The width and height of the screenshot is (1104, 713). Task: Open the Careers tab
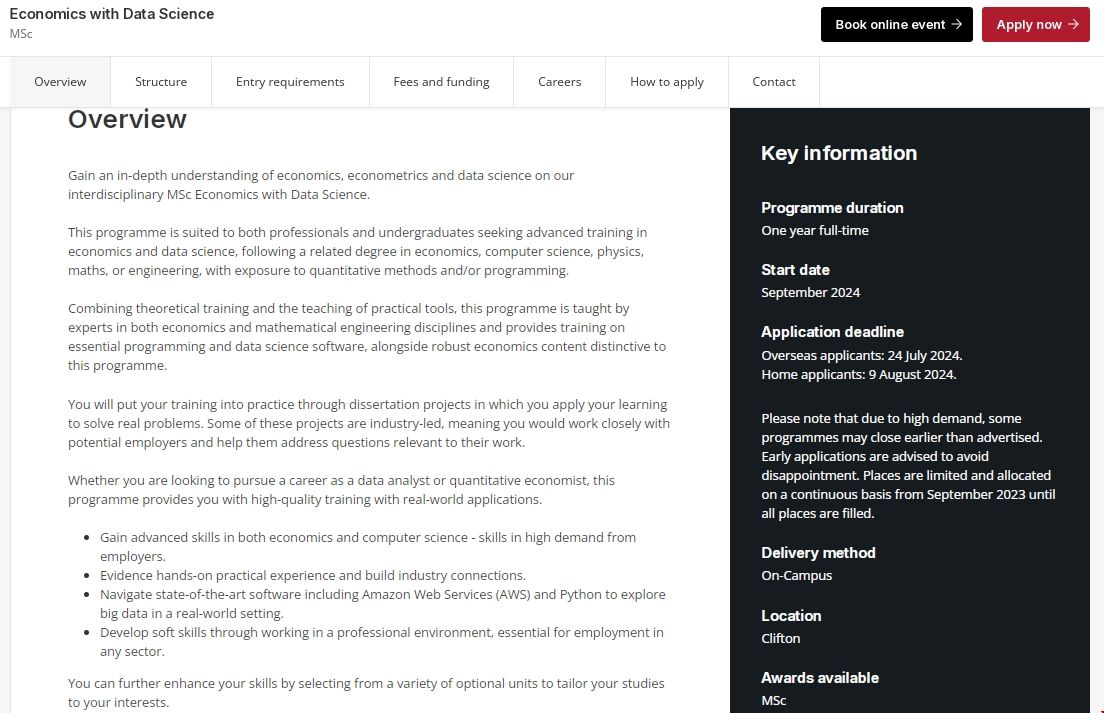pyautogui.click(x=559, y=82)
